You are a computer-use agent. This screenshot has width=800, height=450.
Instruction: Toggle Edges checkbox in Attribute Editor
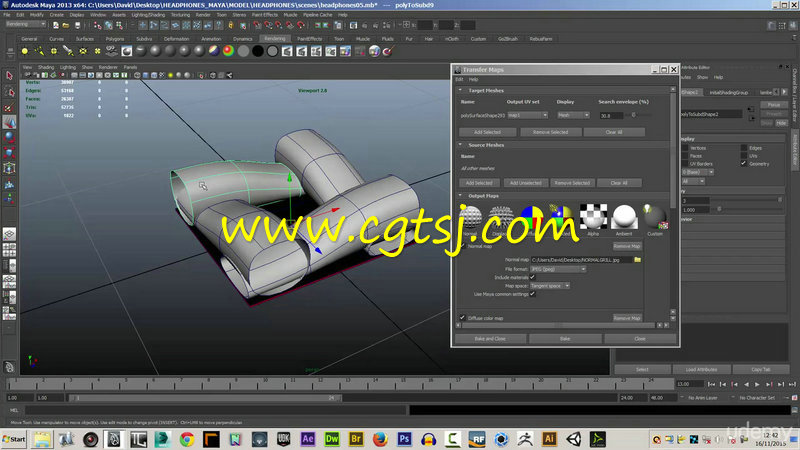[743, 148]
